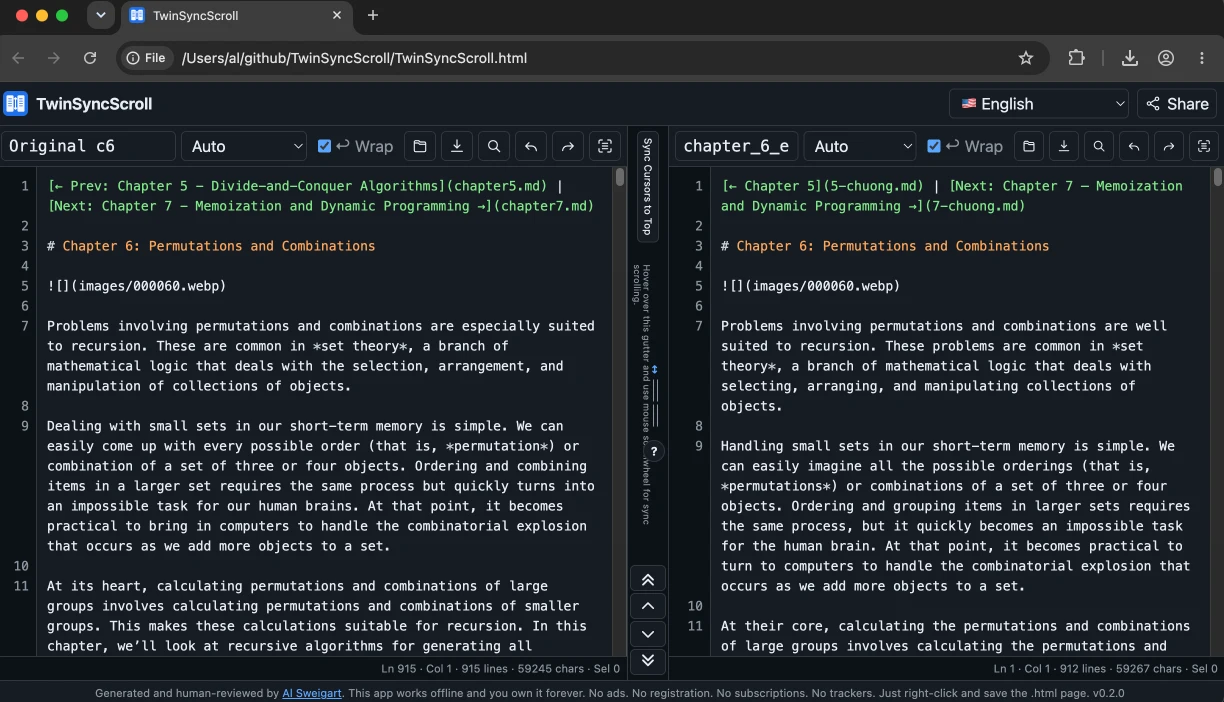The height and width of the screenshot is (702, 1224).
Task: Redo in the left pane
Action: pyautogui.click(x=568, y=146)
